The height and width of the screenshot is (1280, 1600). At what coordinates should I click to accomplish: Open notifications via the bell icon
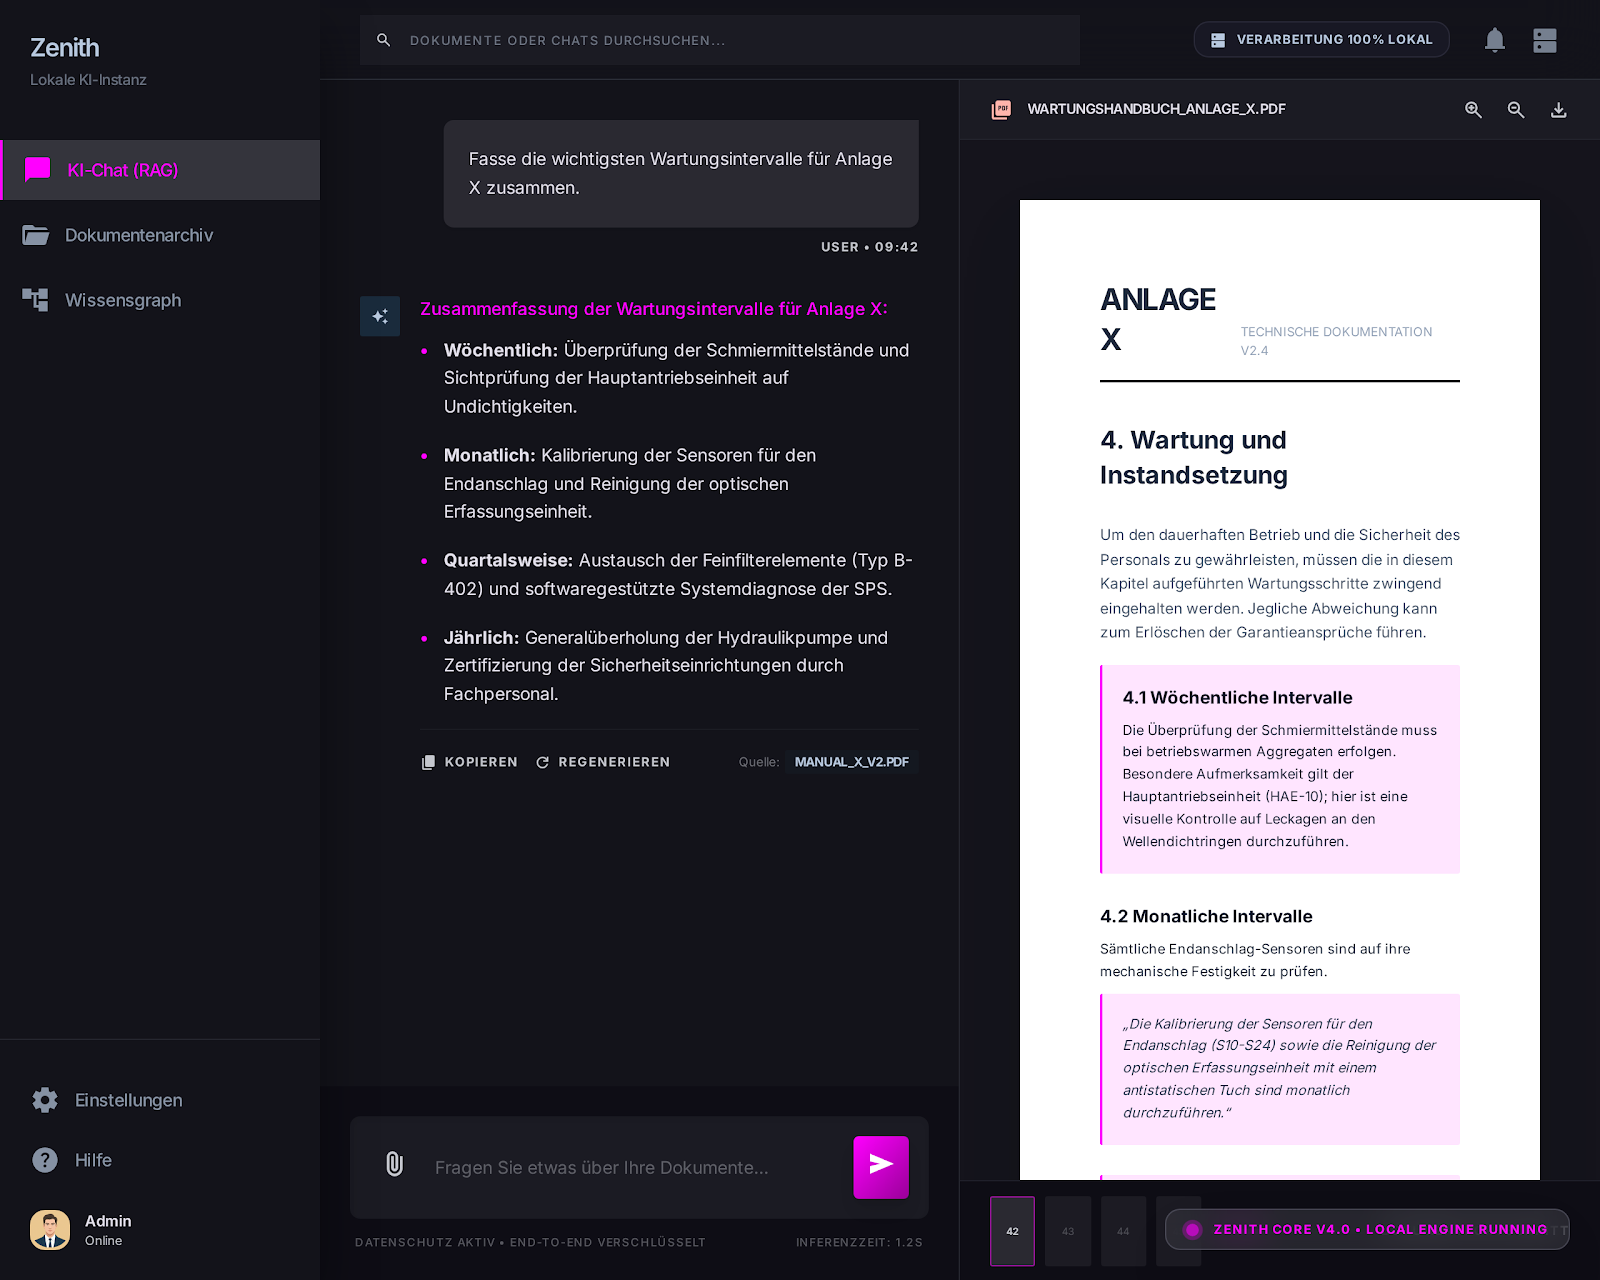pos(1496,40)
